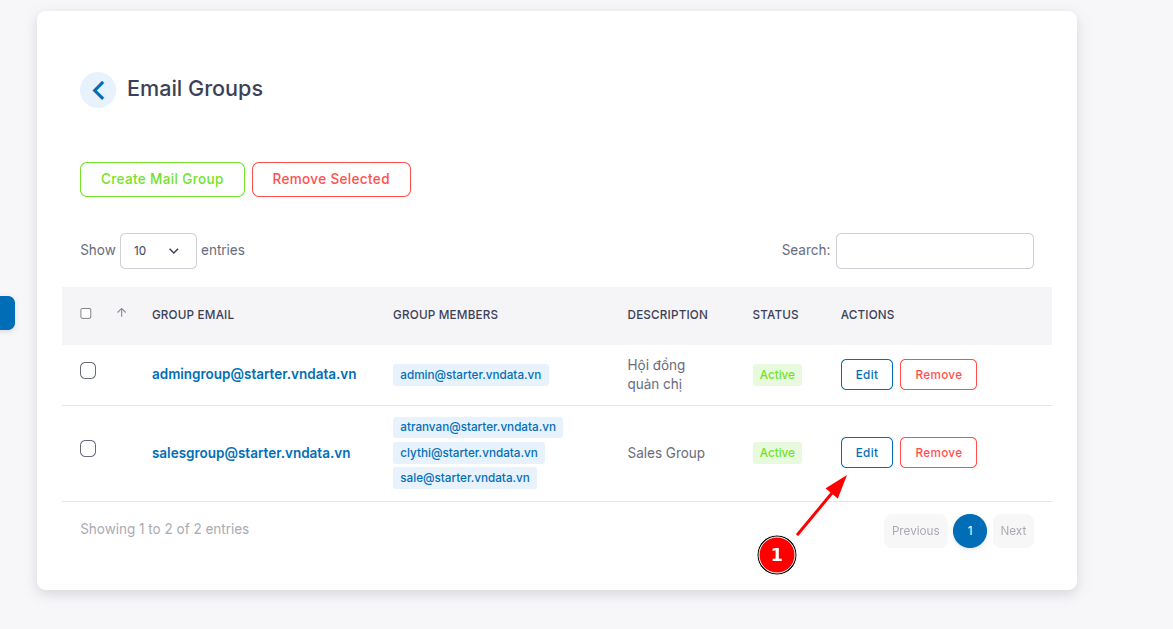Click the atranvan@starter.vndata.vn member tag
The width and height of the screenshot is (1173, 629).
coord(478,427)
